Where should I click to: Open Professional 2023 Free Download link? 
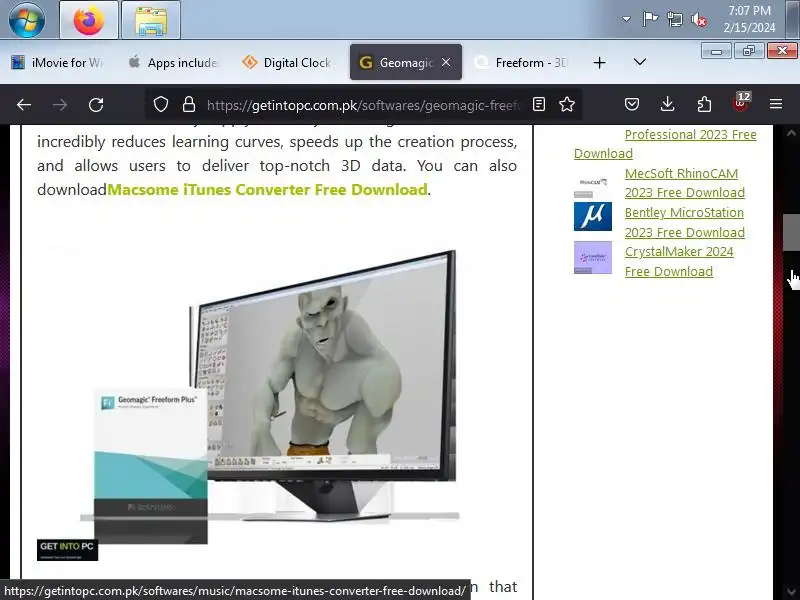coord(690,135)
